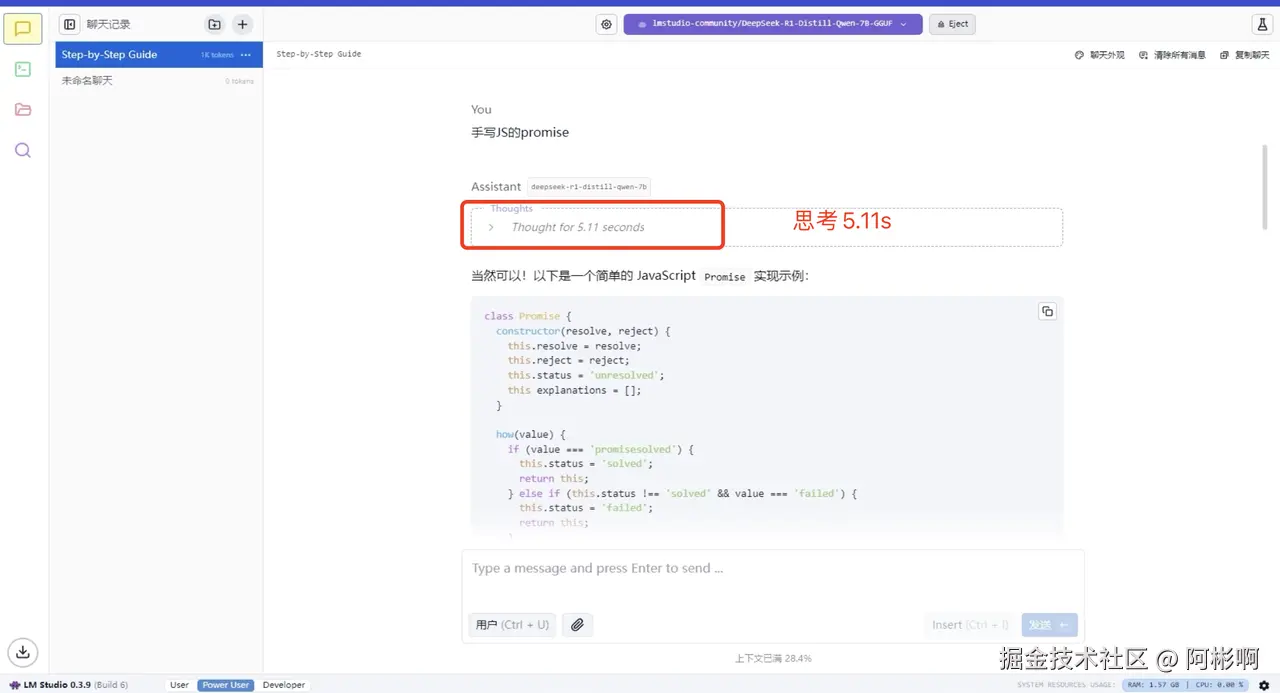Start a new chat with plus icon
This screenshot has width=1280, height=693.
coord(242,24)
